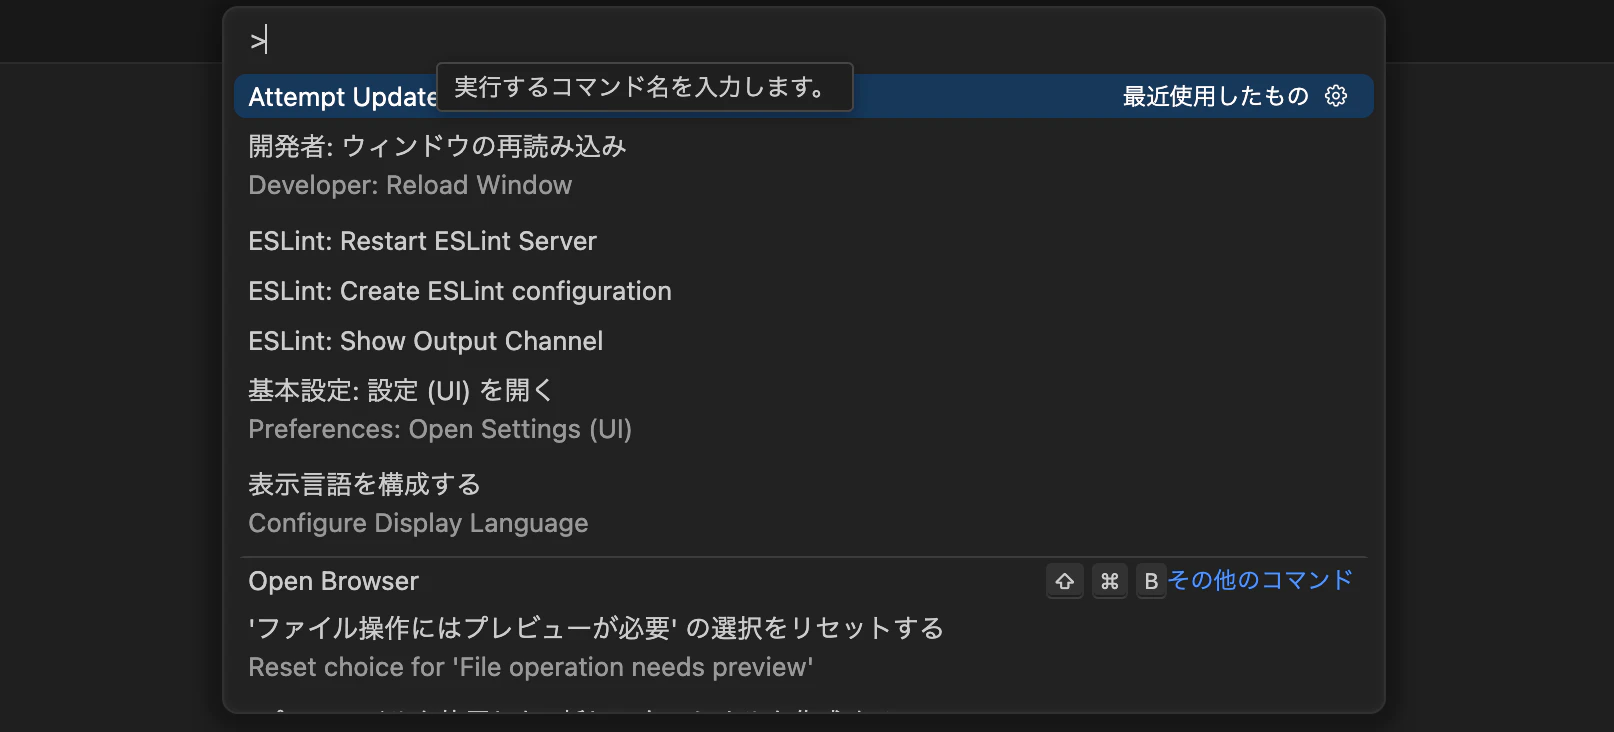Run the Attempt Update command
The image size is (1614, 732).
point(803,96)
